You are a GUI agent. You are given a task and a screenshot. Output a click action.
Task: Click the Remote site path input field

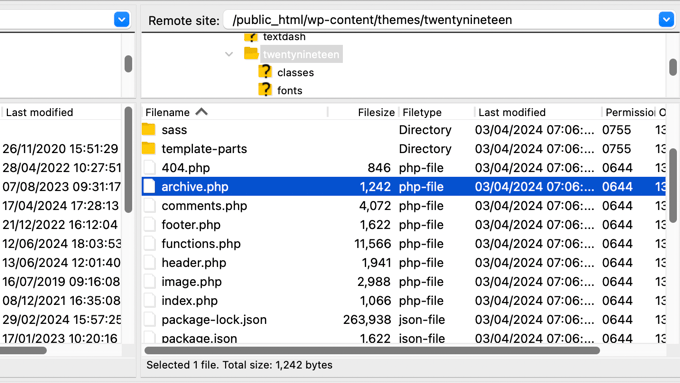[440, 20]
